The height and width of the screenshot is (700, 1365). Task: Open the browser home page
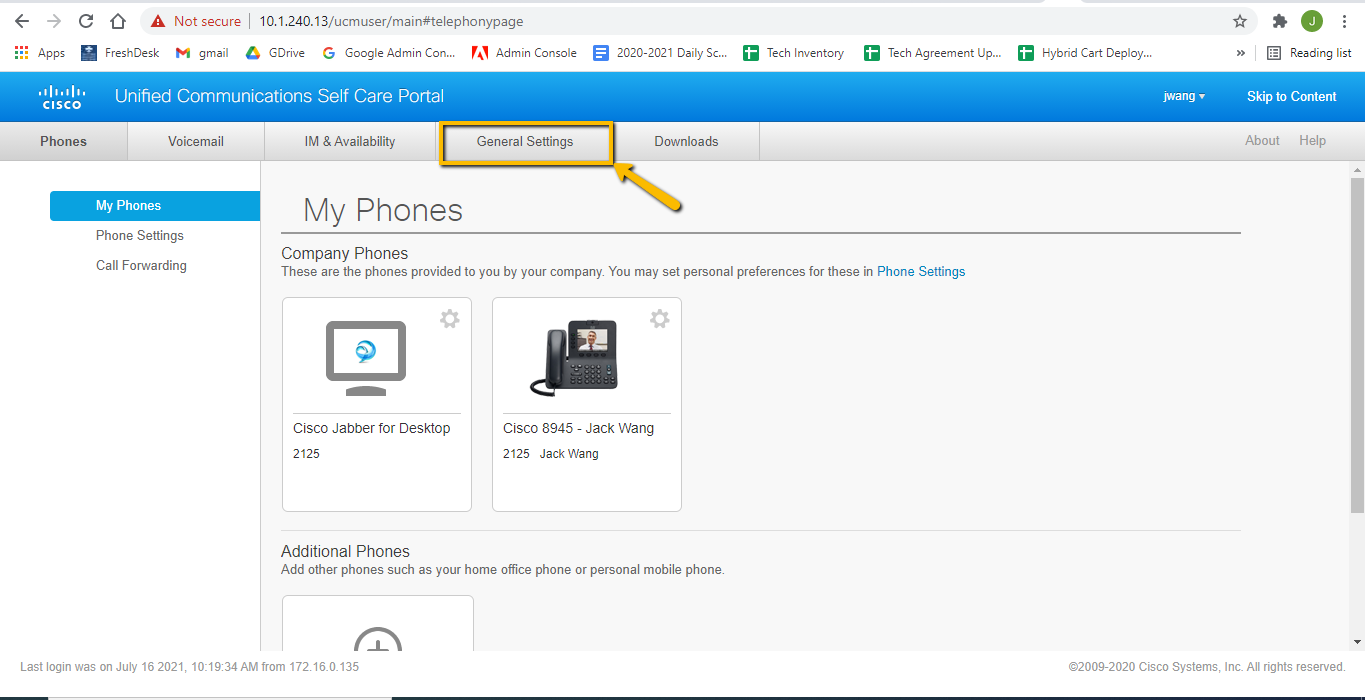118,21
